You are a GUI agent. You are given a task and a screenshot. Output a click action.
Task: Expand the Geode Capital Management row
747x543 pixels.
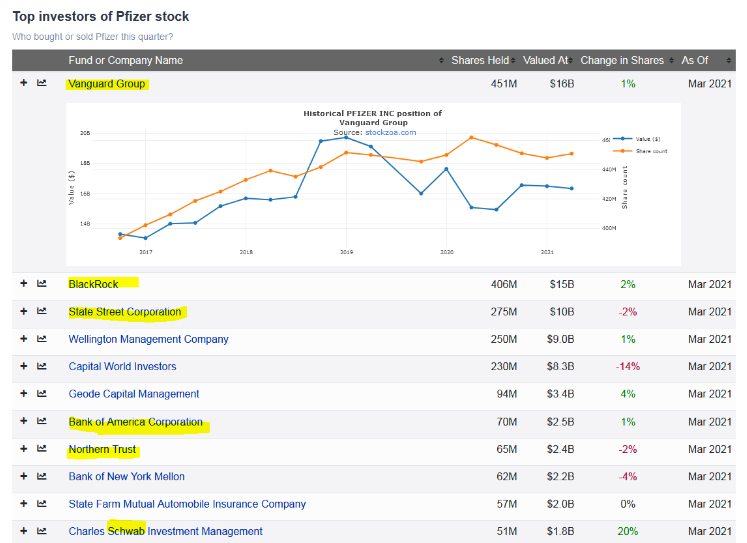point(23,393)
